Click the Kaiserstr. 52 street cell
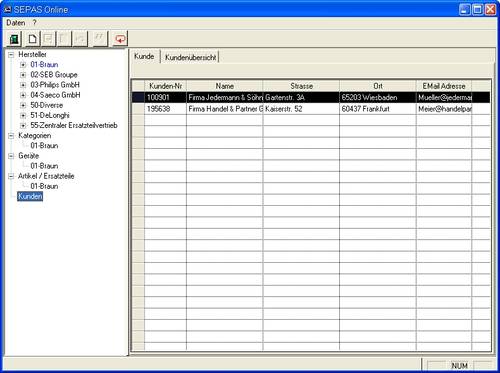Viewport: 500px width, 373px height. coord(301,109)
